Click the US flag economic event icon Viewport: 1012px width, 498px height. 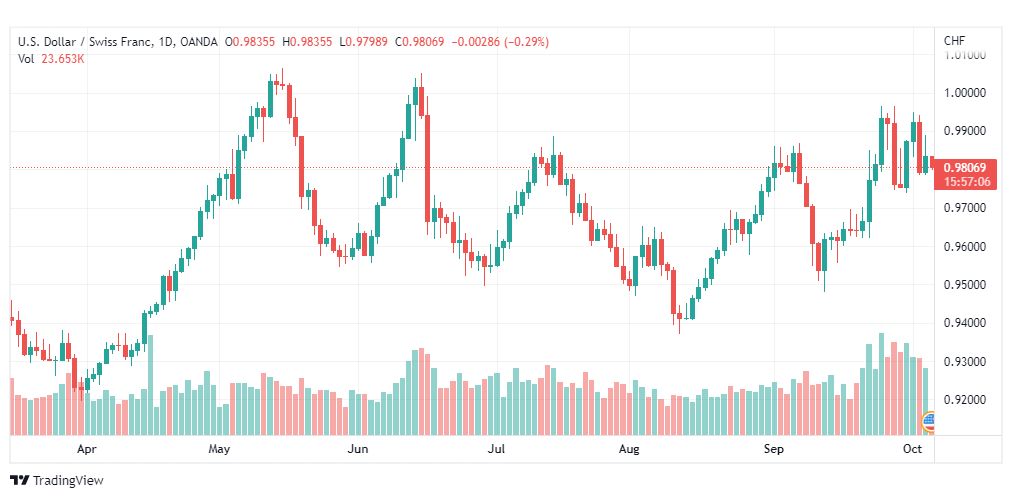click(x=929, y=422)
